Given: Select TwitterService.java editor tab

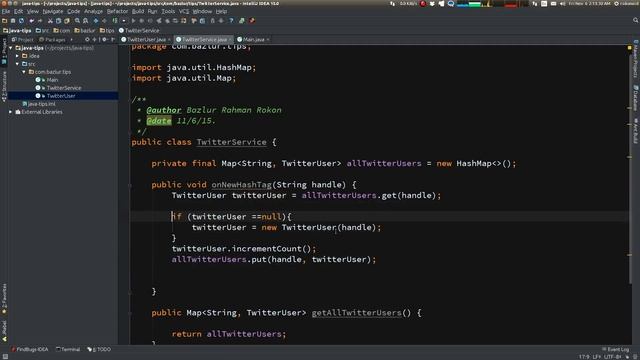Looking at the screenshot, I should (204, 40).
